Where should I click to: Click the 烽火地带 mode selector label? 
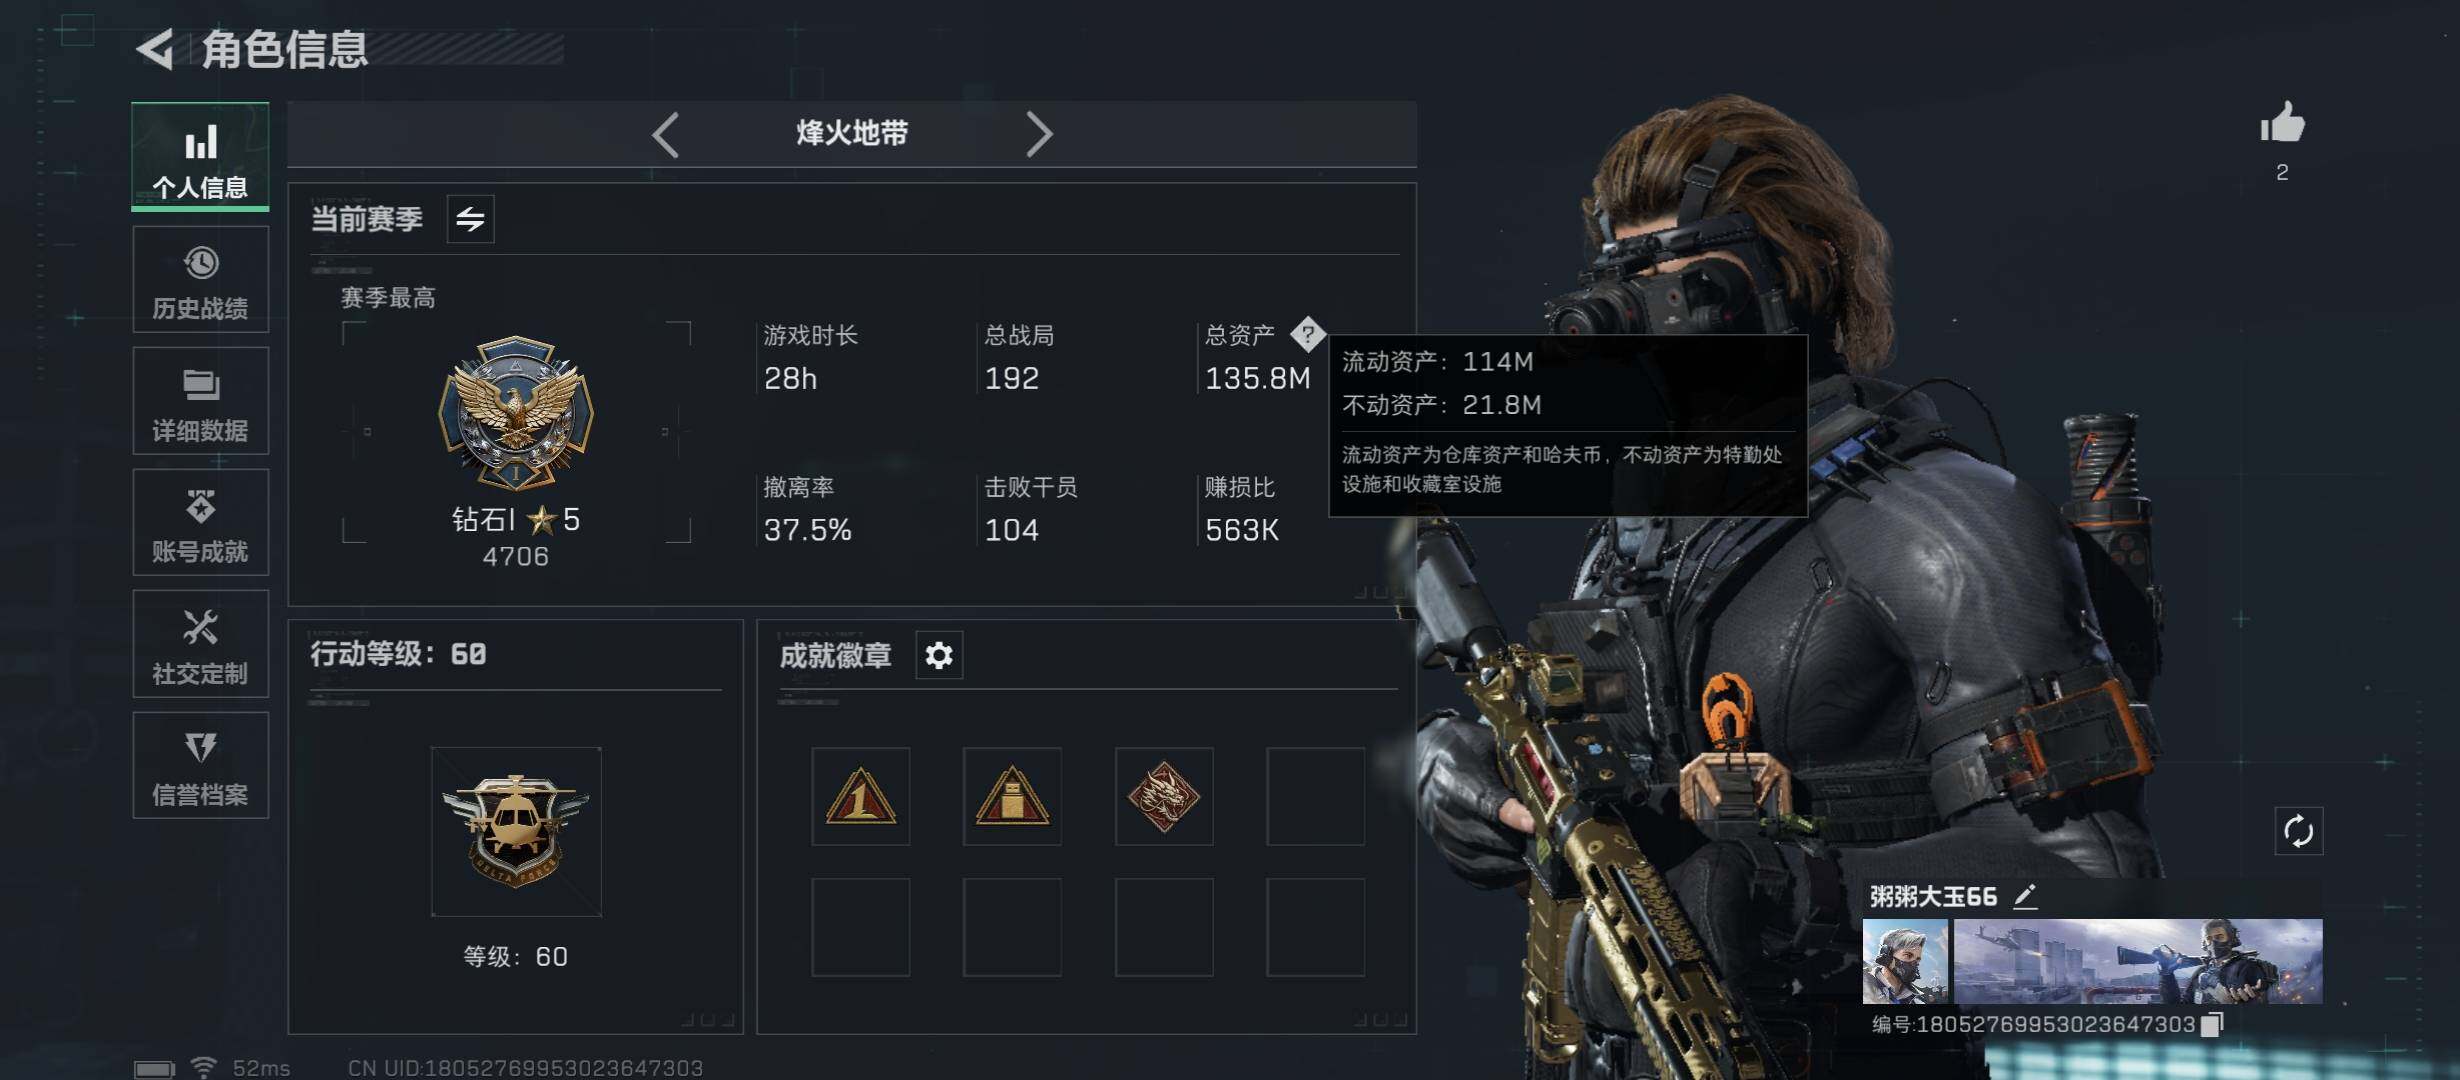(x=852, y=133)
